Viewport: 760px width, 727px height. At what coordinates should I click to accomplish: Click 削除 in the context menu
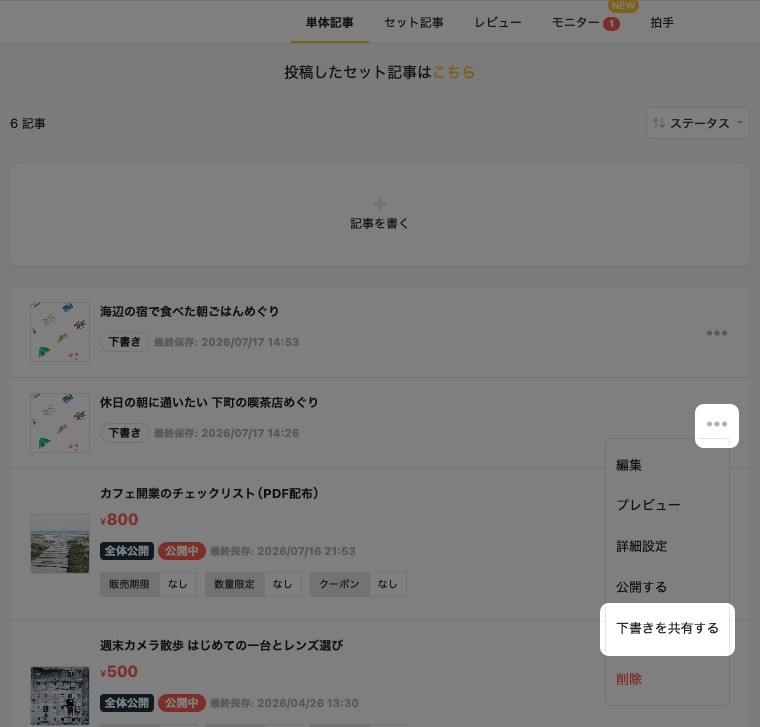coord(629,679)
